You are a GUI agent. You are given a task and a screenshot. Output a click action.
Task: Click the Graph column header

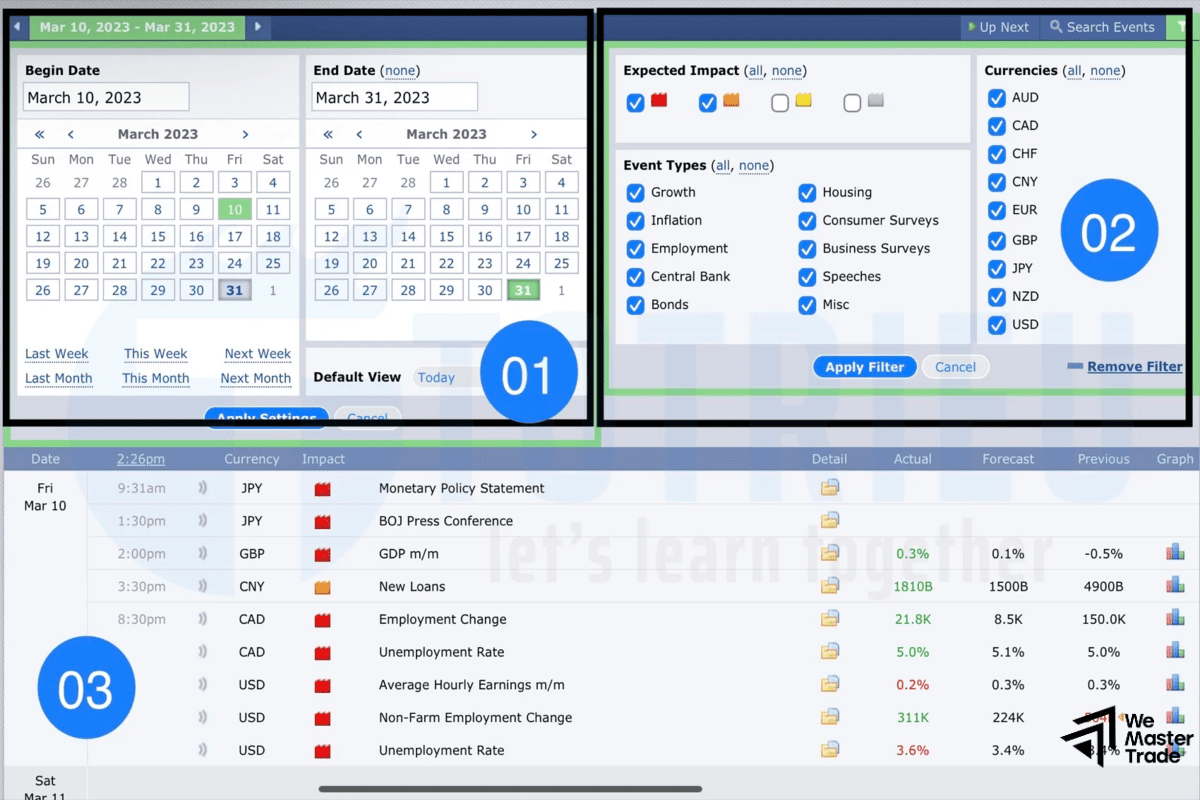[1174, 458]
